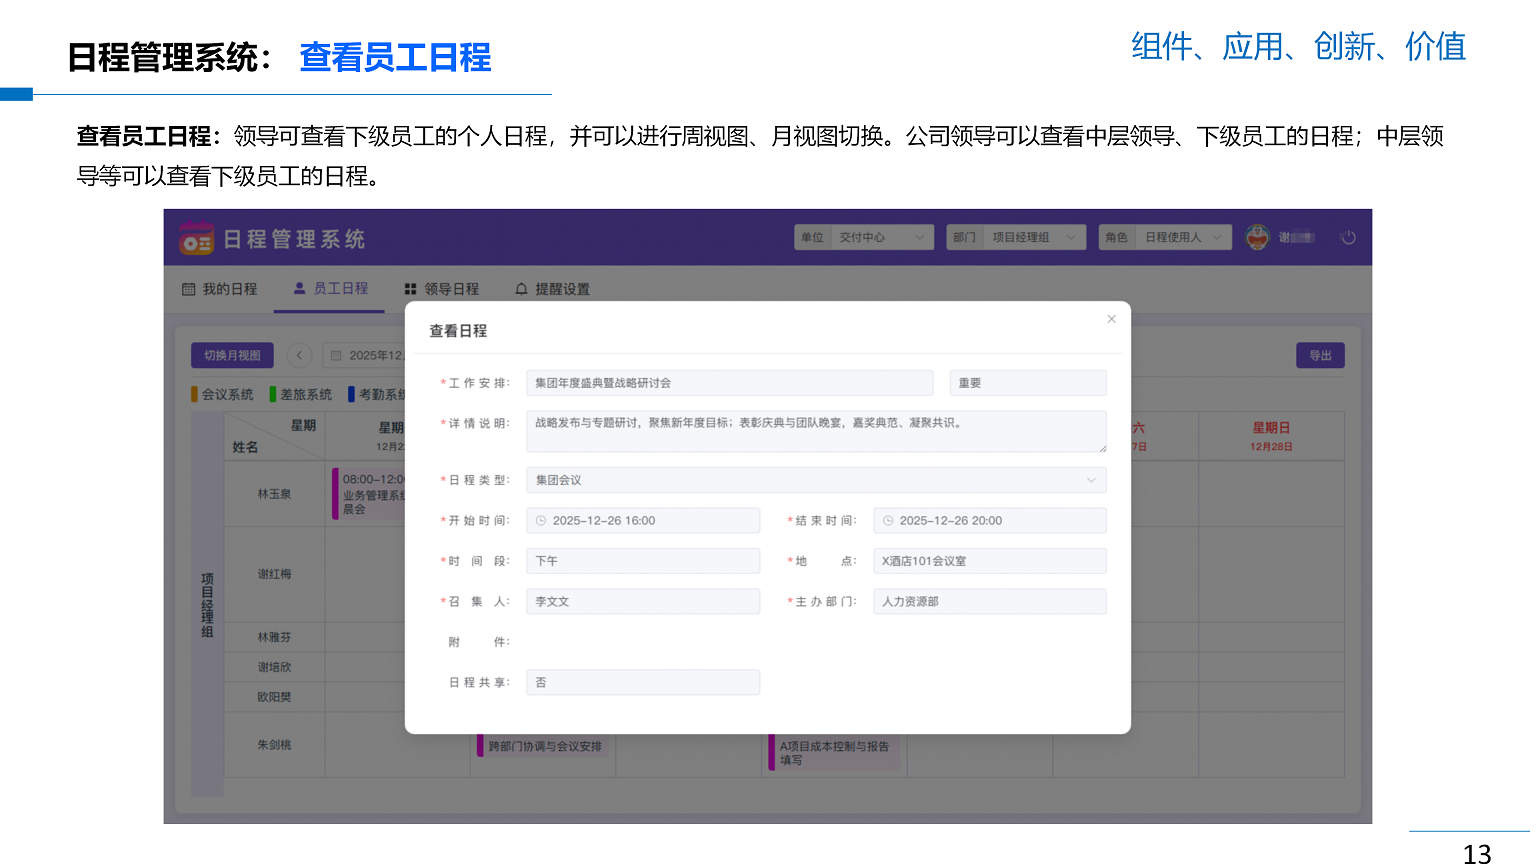Open the 领导日程 tab

pos(441,289)
